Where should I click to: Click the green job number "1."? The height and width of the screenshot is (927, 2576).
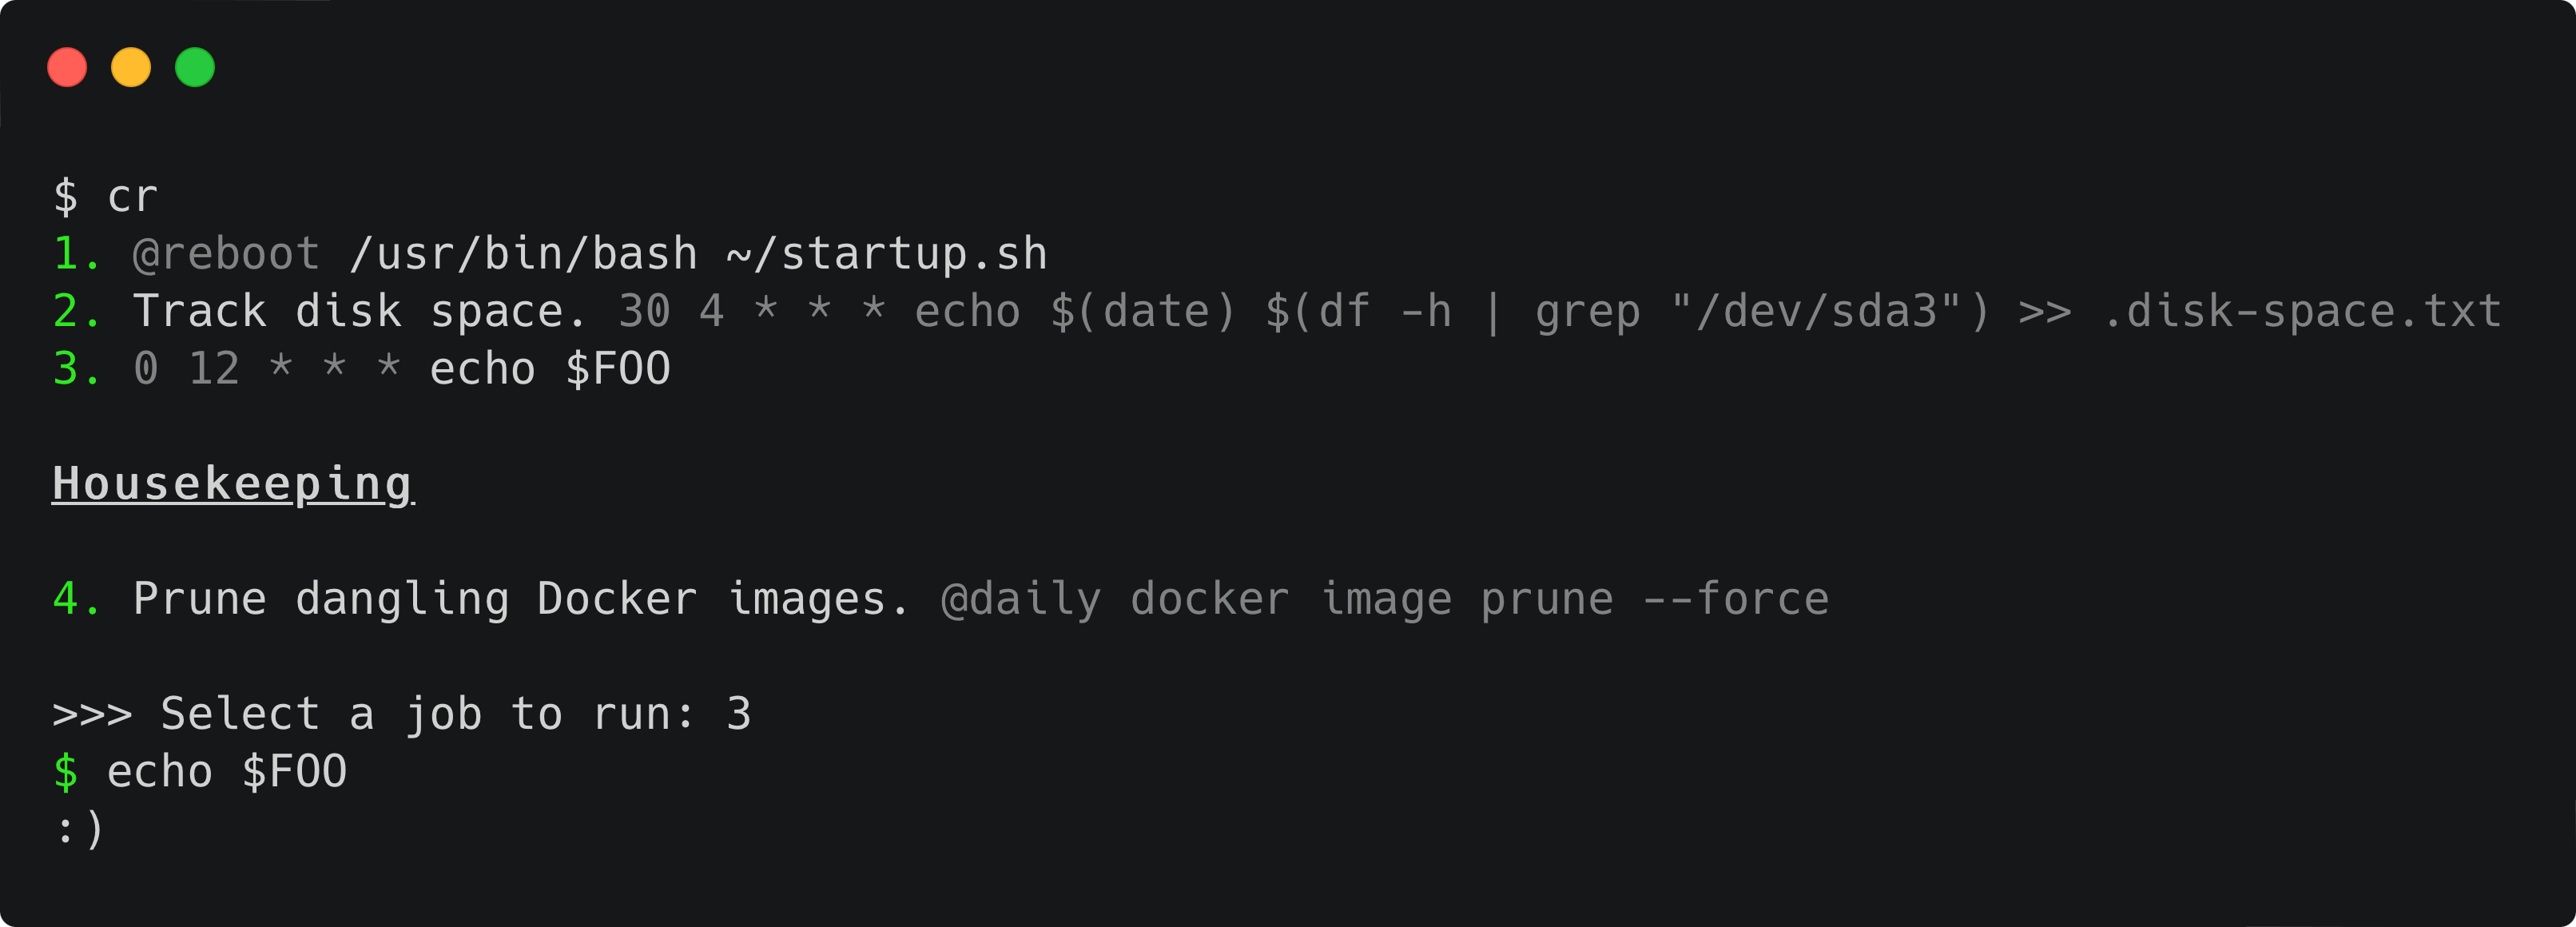pos(76,254)
